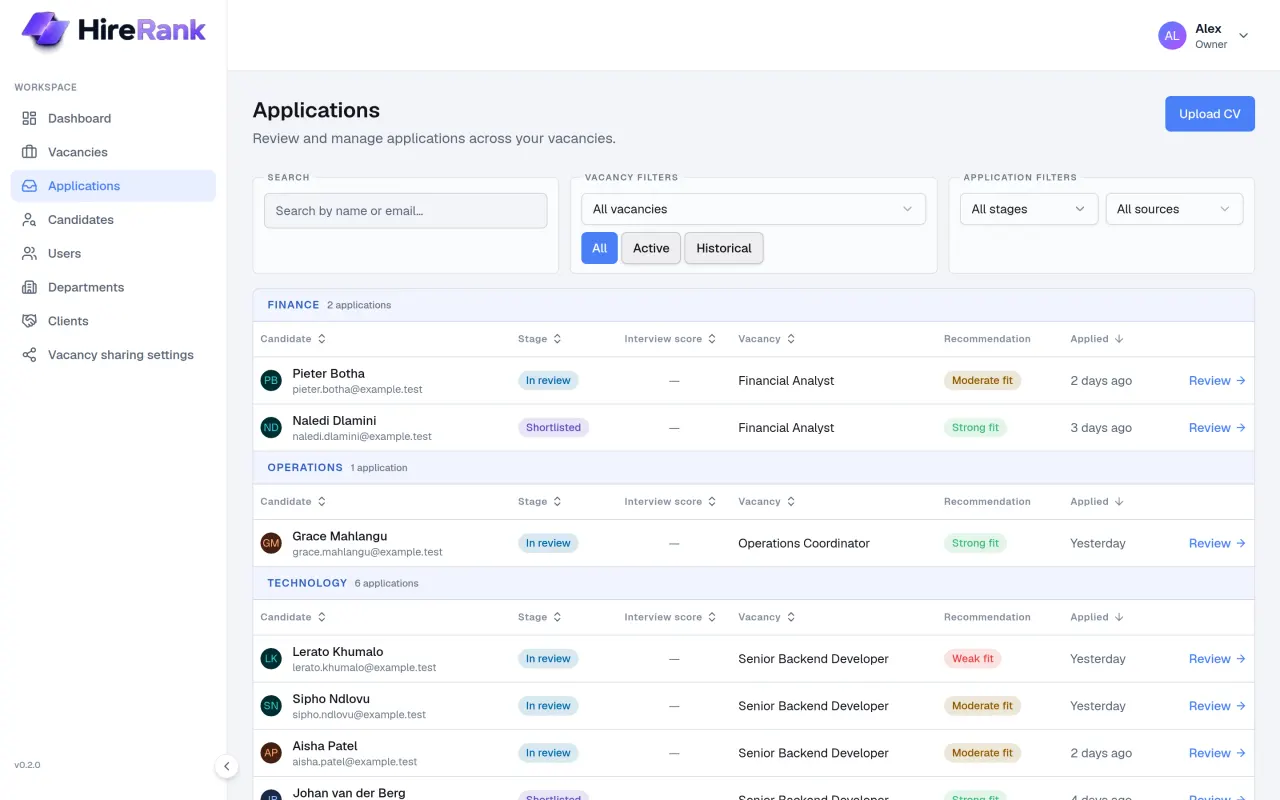The width and height of the screenshot is (1280, 800).
Task: Open the All vacancies dropdown
Action: pos(753,209)
